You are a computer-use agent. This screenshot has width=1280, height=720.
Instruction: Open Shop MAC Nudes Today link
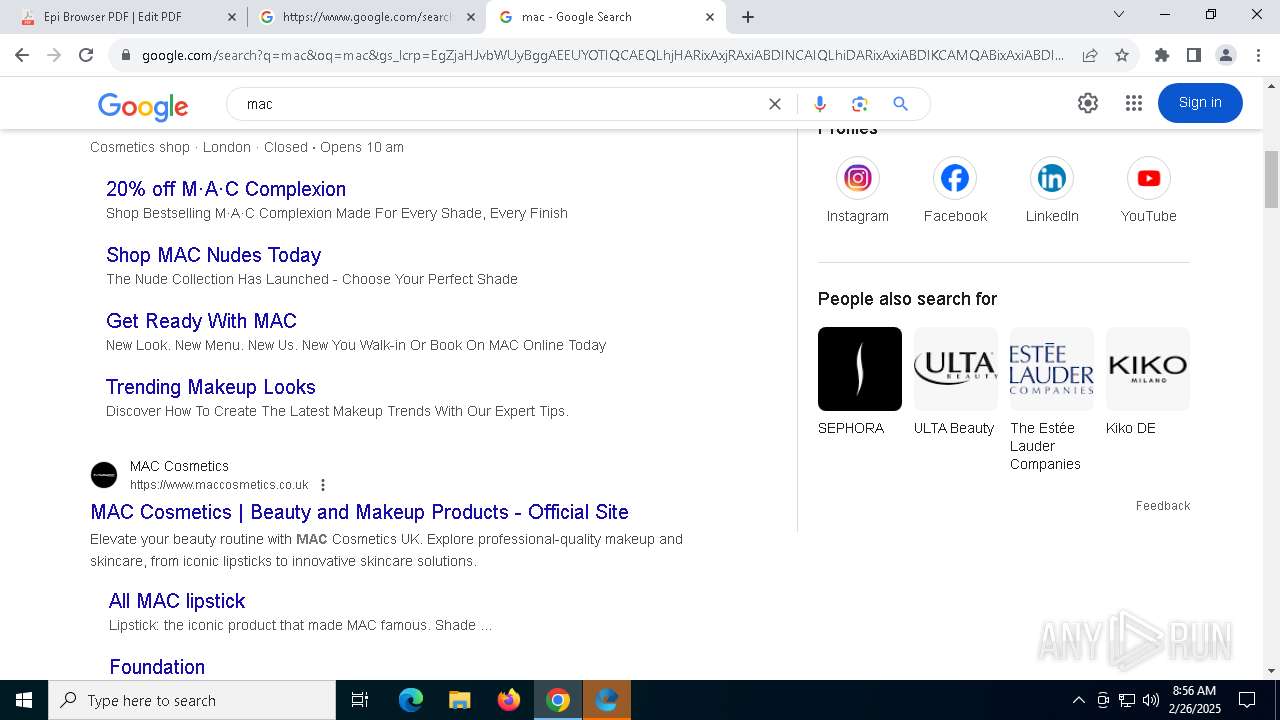(214, 255)
